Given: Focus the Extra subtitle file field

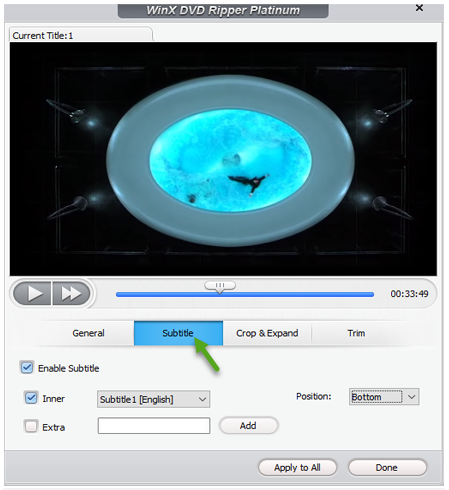Looking at the screenshot, I should point(154,425).
